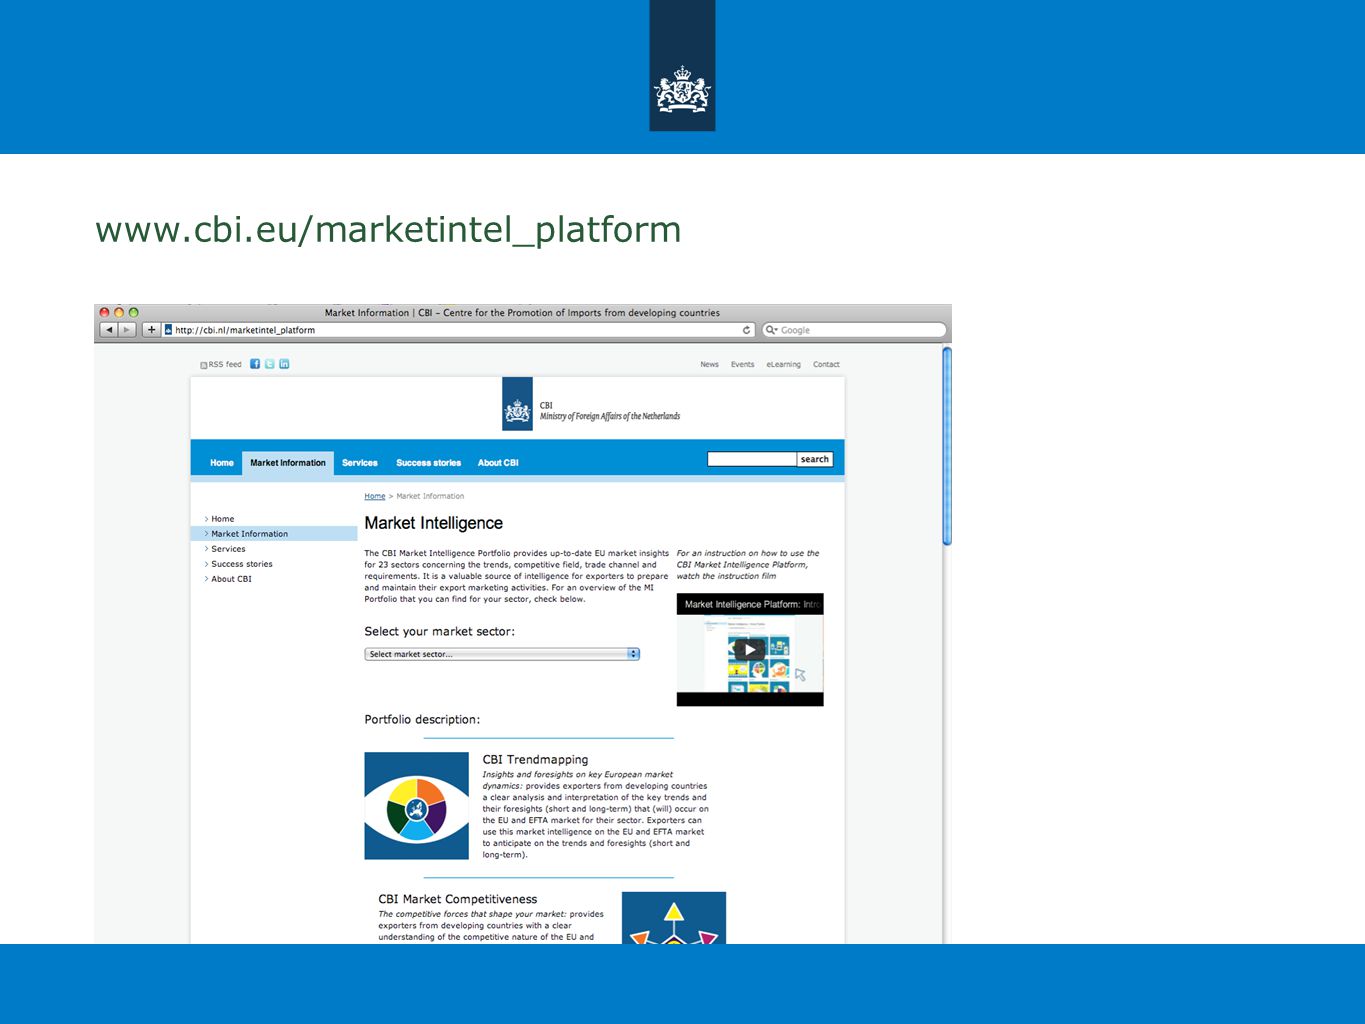
Task: Select Home in the left sidebar
Action: (222, 519)
